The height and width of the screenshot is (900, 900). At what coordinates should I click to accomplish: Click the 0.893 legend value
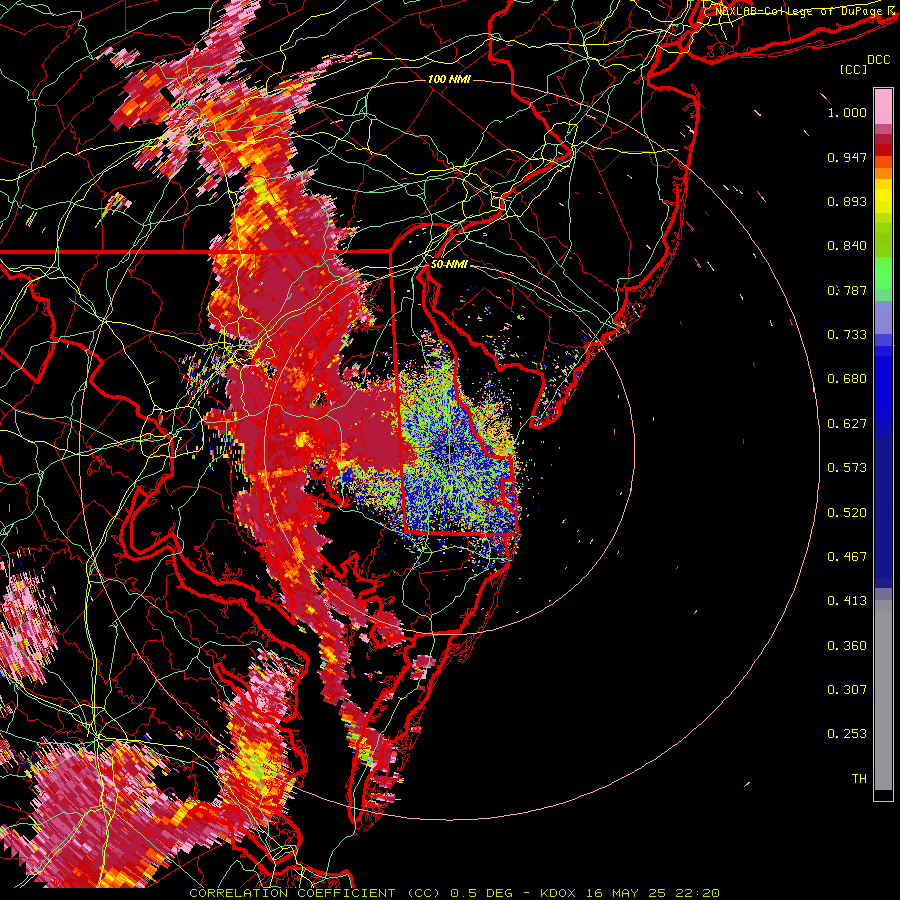point(847,201)
